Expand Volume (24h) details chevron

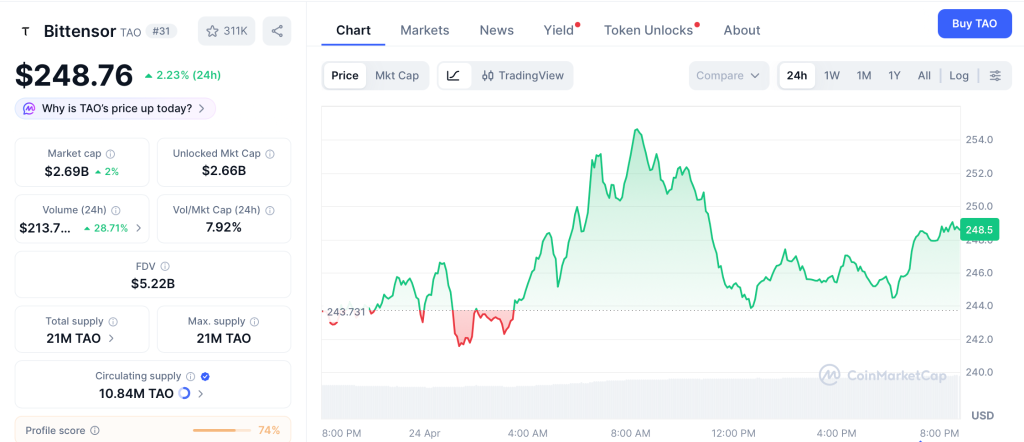(x=138, y=228)
